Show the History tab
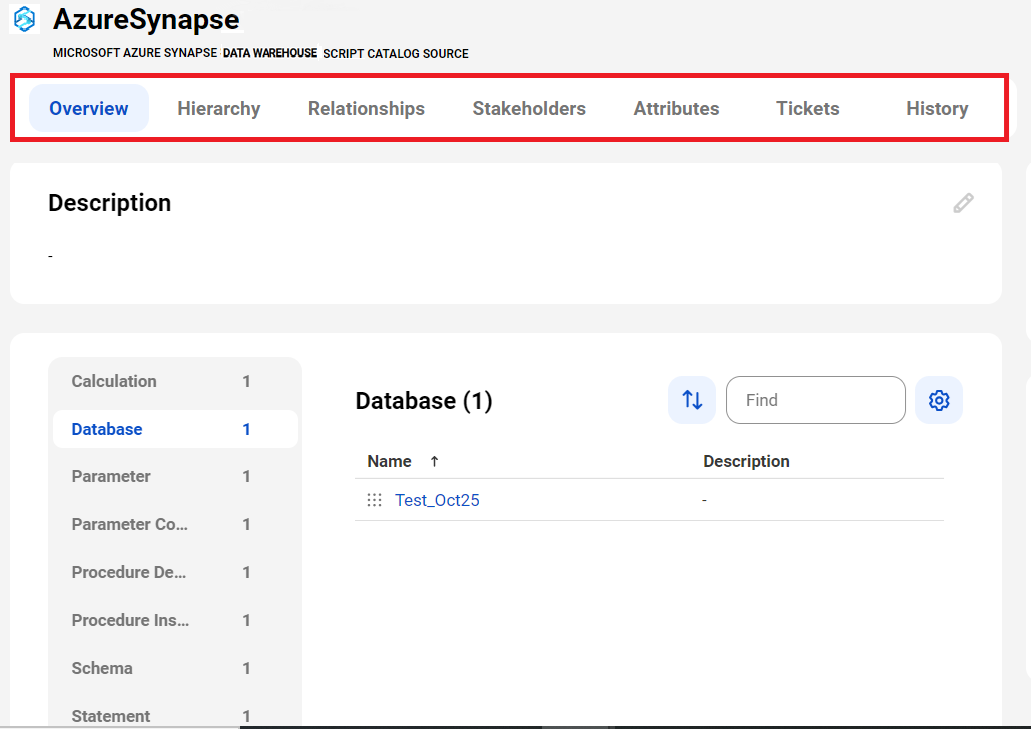This screenshot has height=729, width=1031. [x=937, y=108]
